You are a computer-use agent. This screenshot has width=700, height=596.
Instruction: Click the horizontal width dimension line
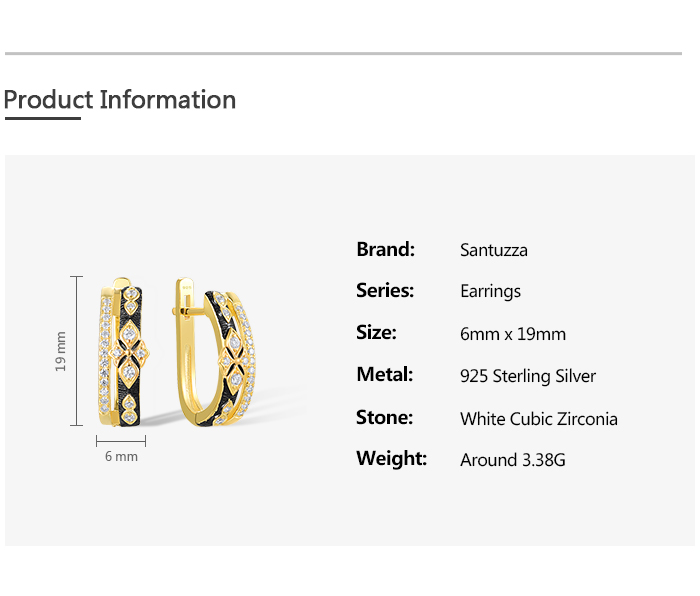click(x=121, y=440)
